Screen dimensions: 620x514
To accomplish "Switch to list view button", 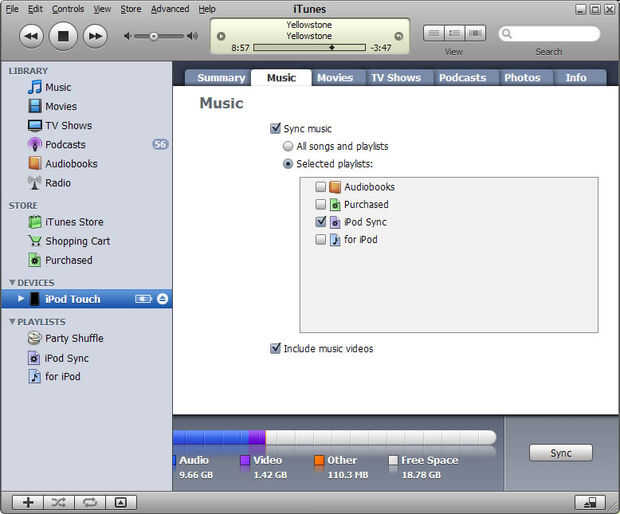I will [x=434, y=33].
